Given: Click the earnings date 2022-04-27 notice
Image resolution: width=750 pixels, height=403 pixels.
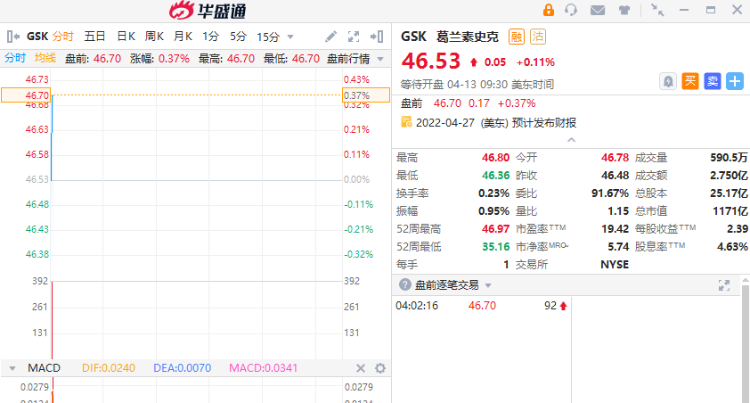Looking at the screenshot, I should coord(496,123).
